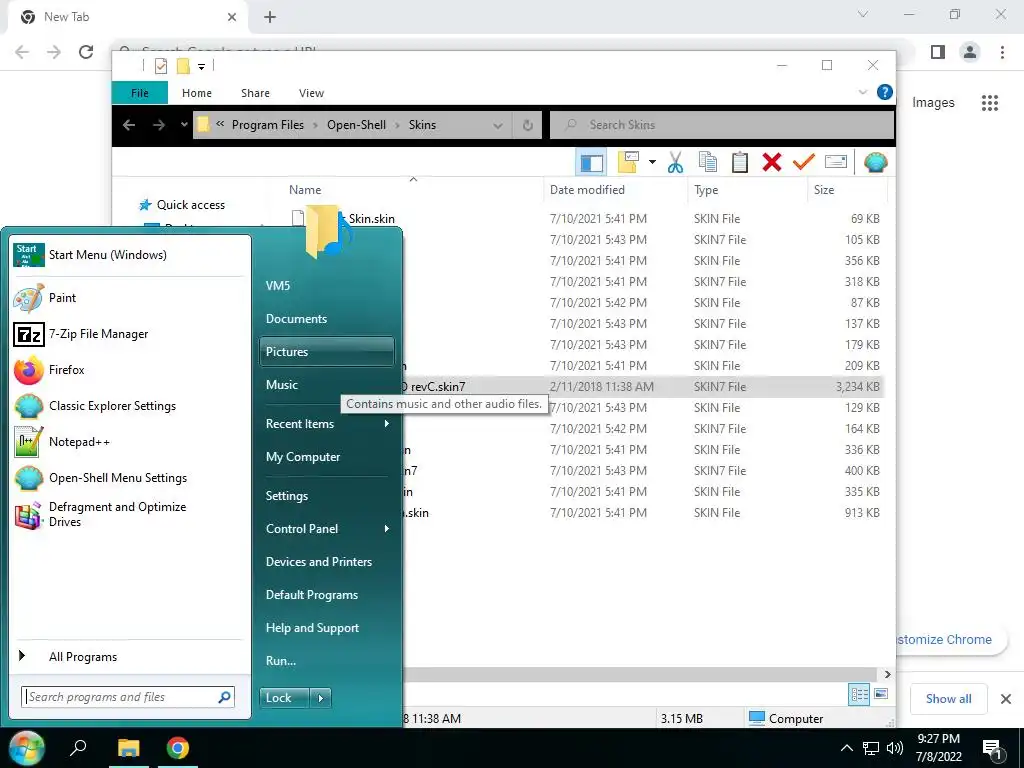The image size is (1024, 768).
Task: Click the Images link in Chrome
Action: tap(933, 103)
